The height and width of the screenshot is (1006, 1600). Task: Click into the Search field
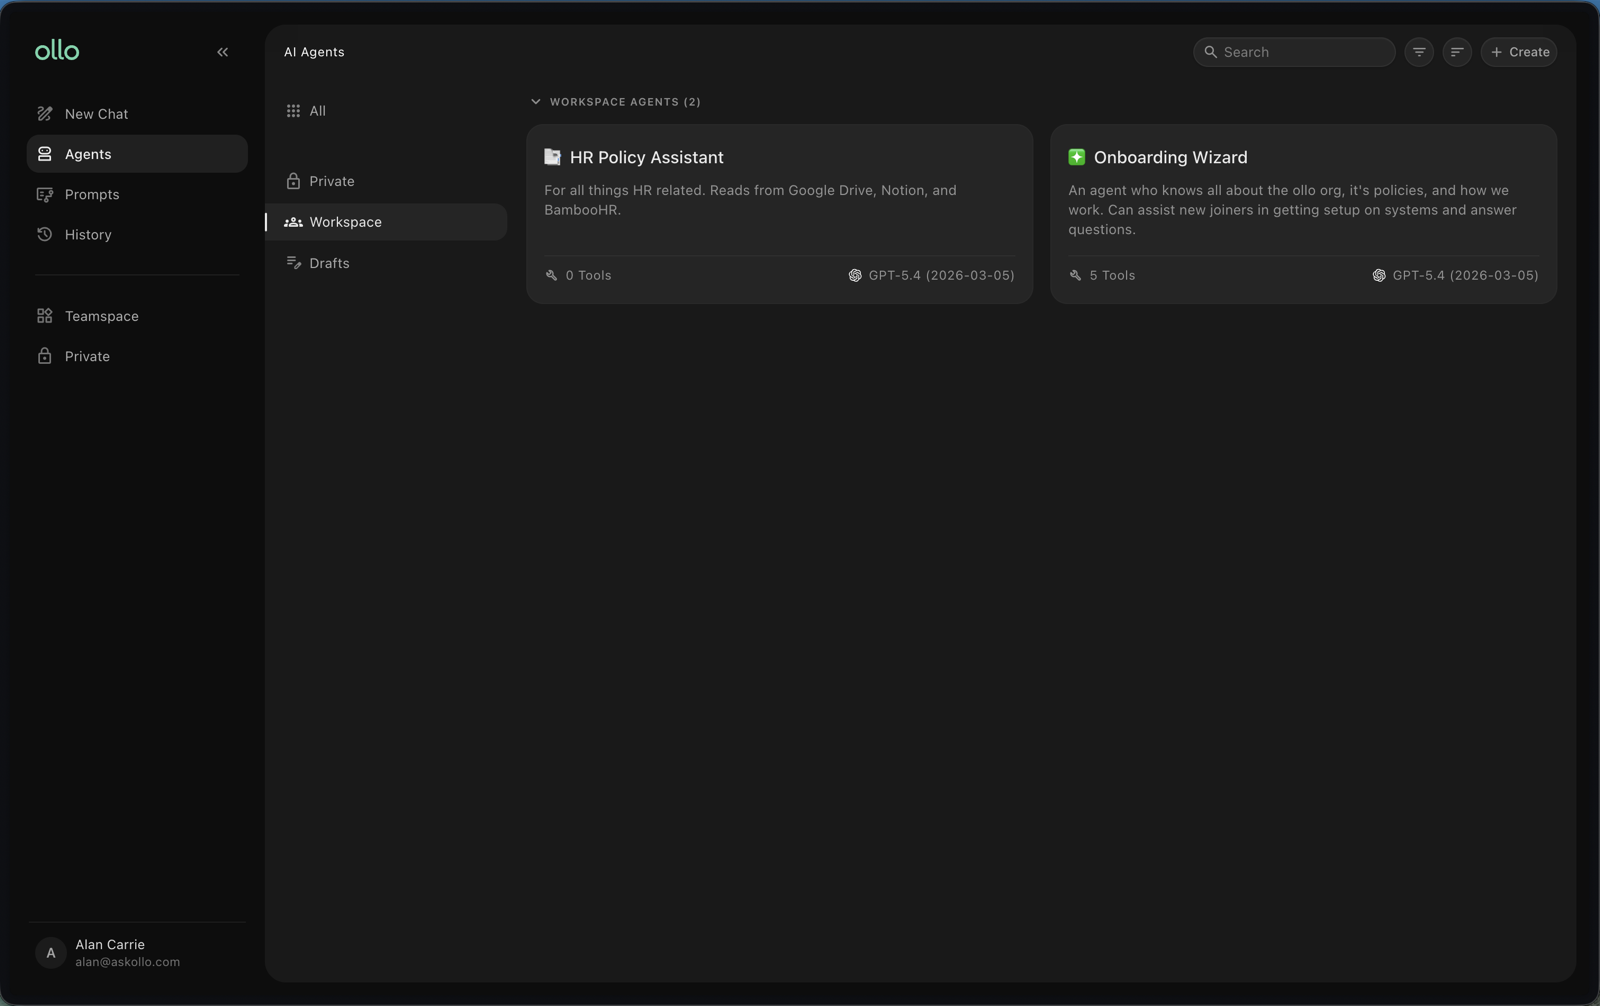coord(1294,52)
